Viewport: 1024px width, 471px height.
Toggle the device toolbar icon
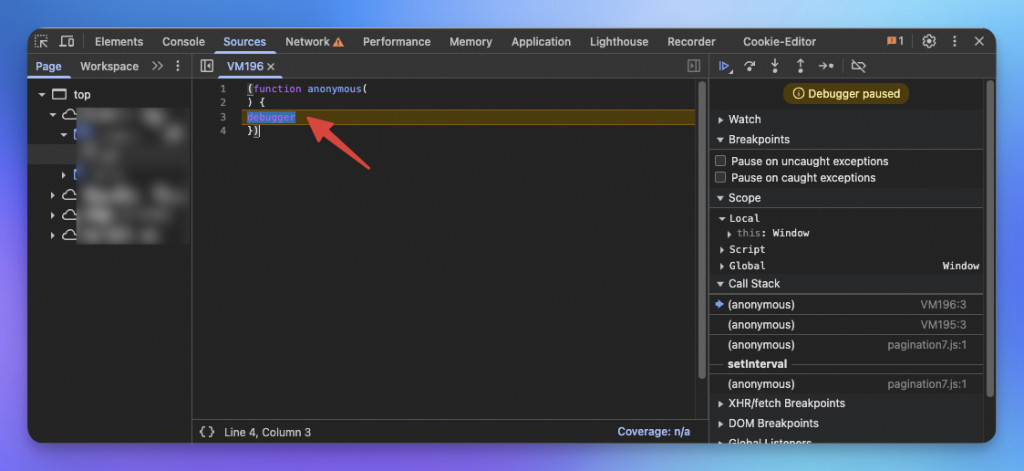[67, 41]
